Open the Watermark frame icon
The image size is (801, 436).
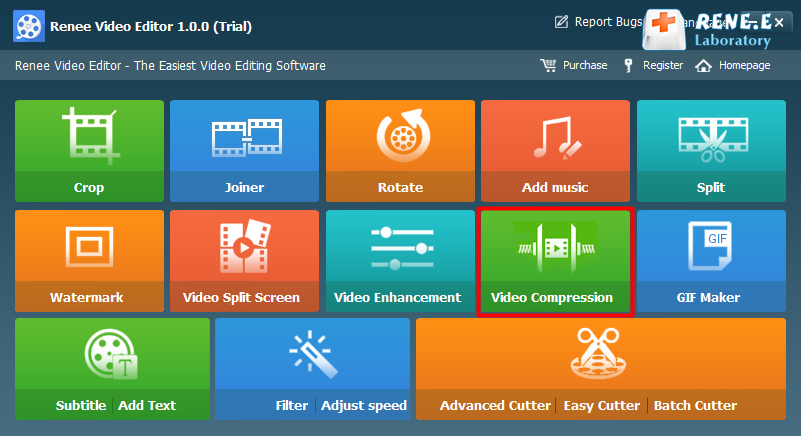point(89,247)
